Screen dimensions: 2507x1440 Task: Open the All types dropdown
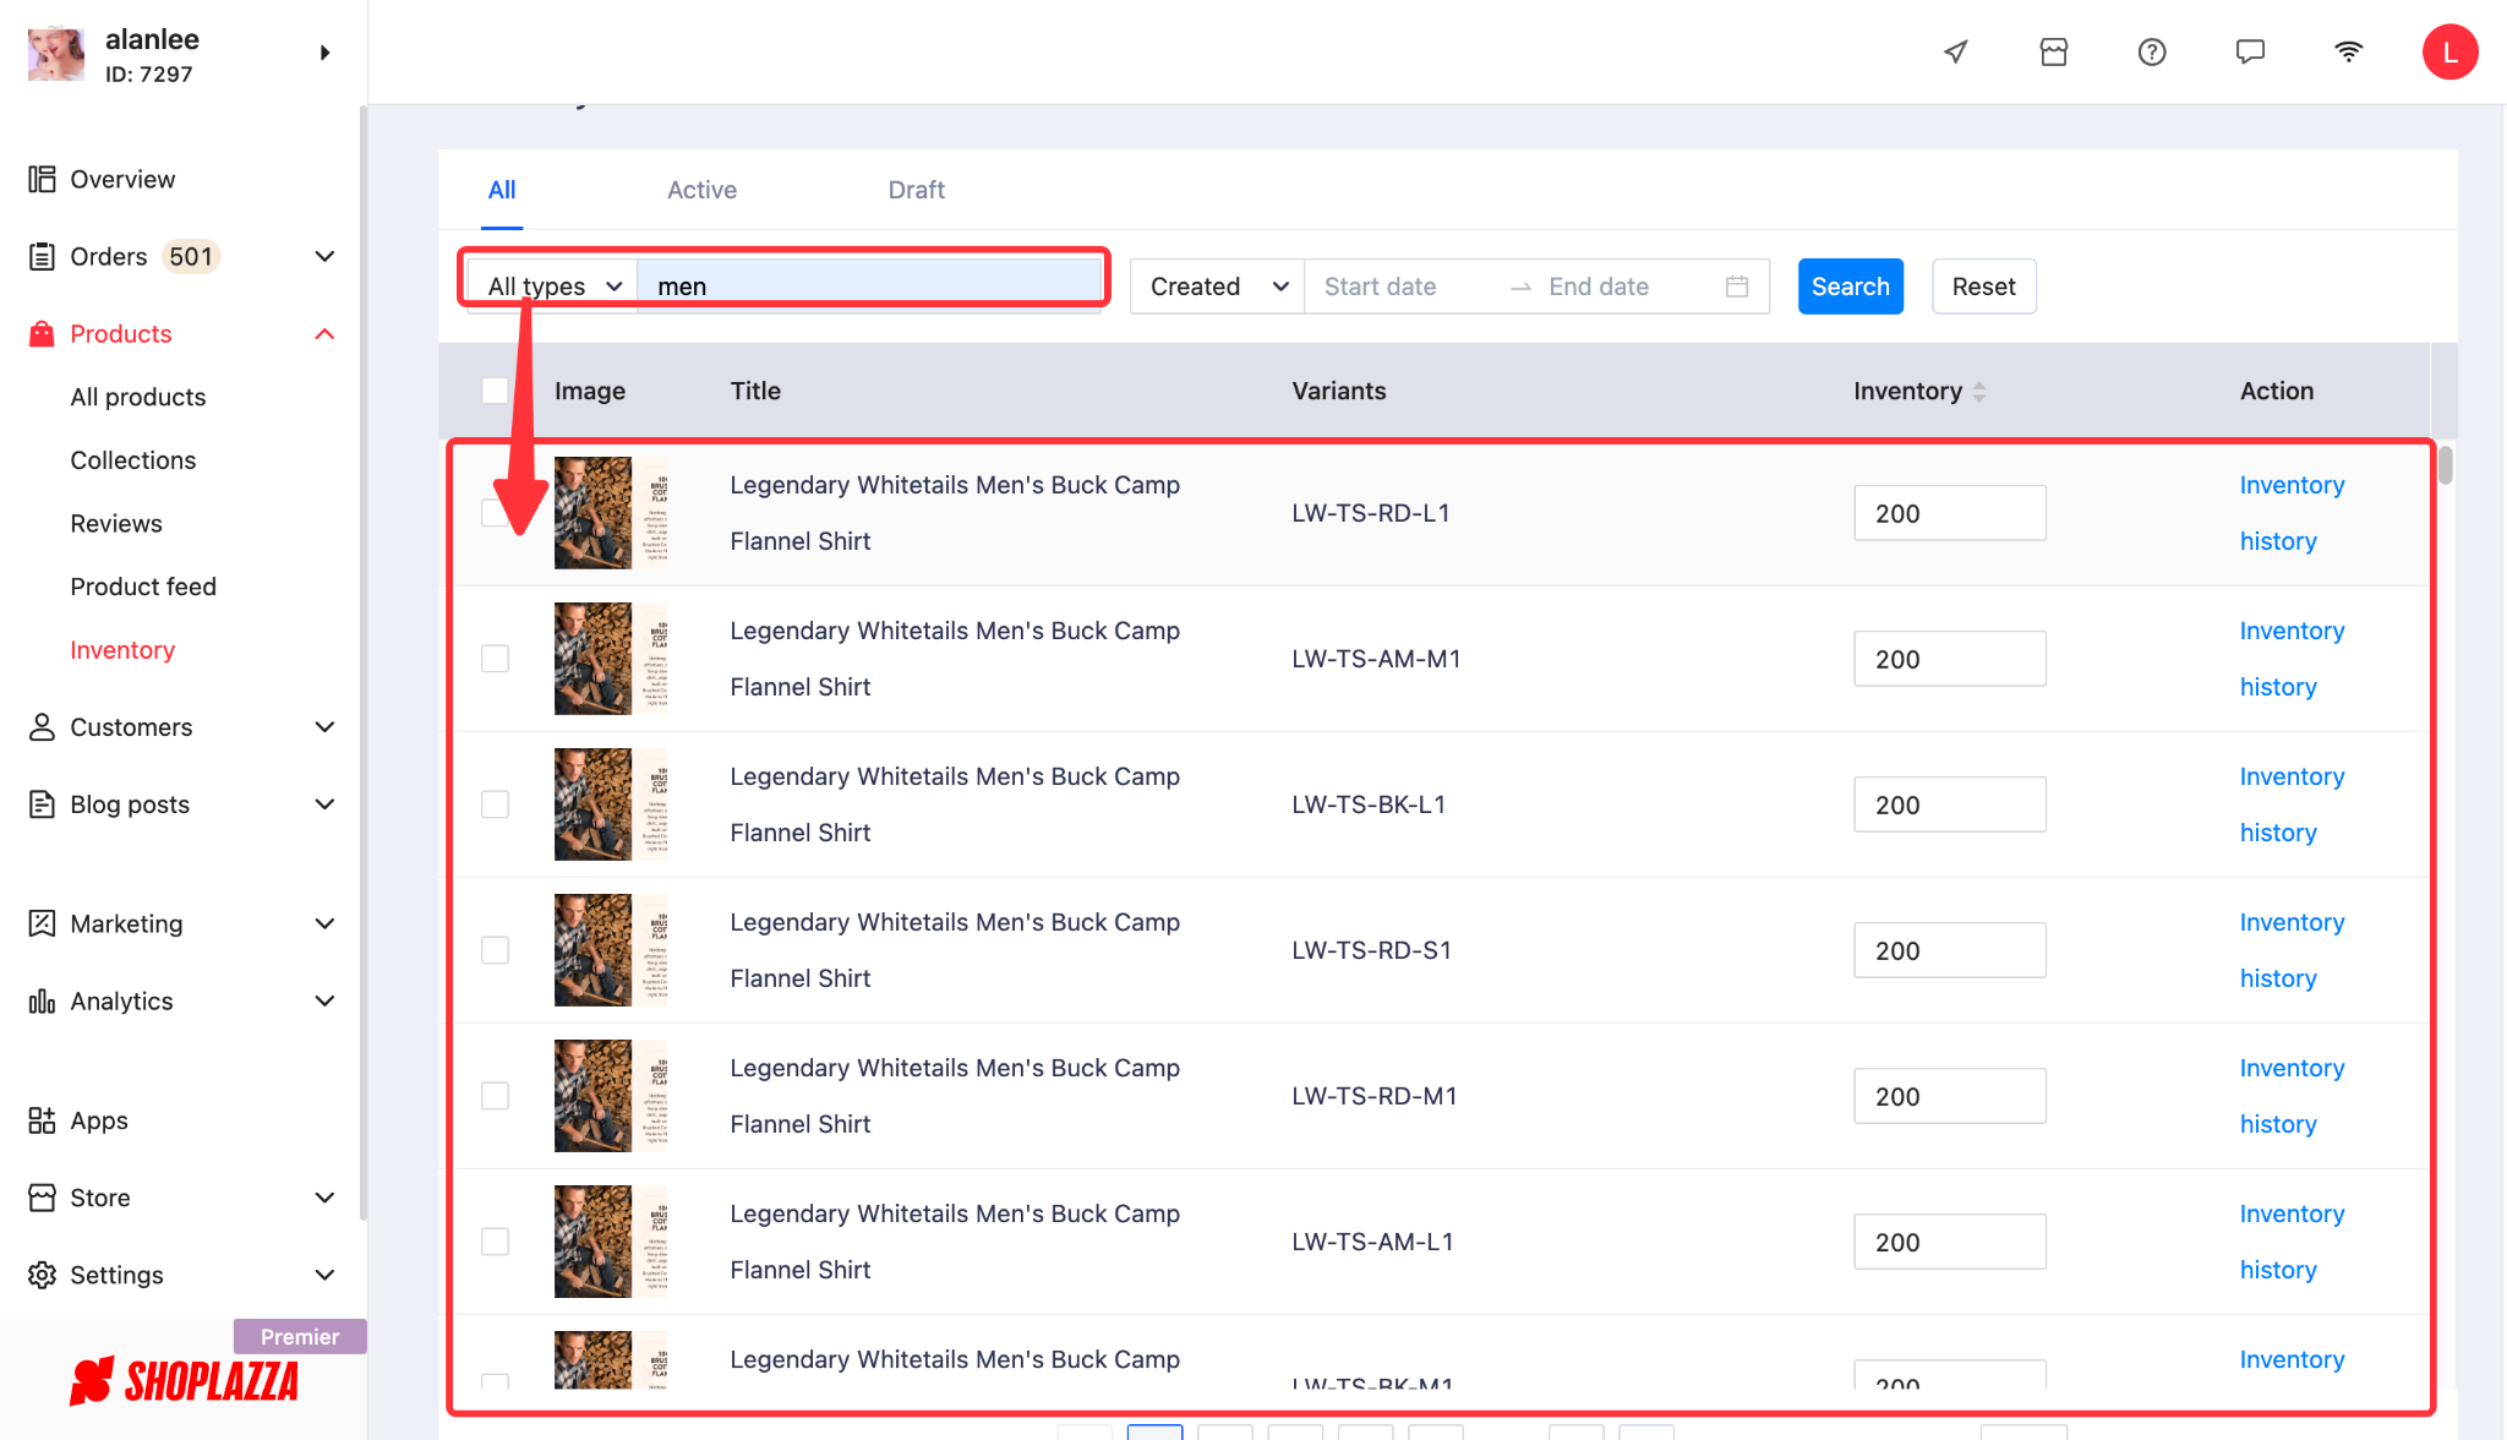click(x=552, y=287)
